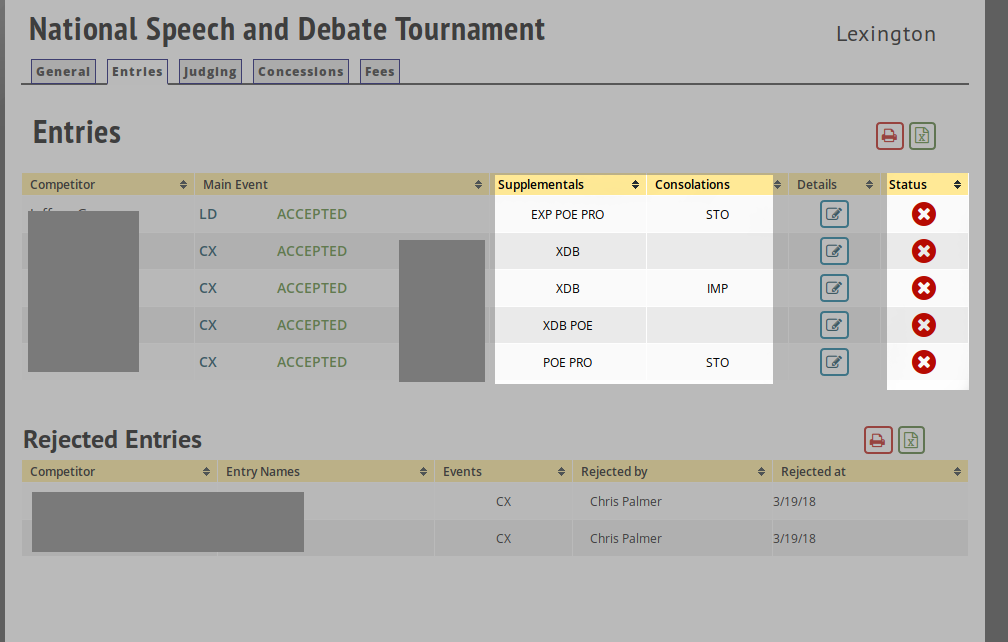Sort entries by Supplementals column
The width and height of the screenshot is (1008, 642).
click(x=569, y=185)
